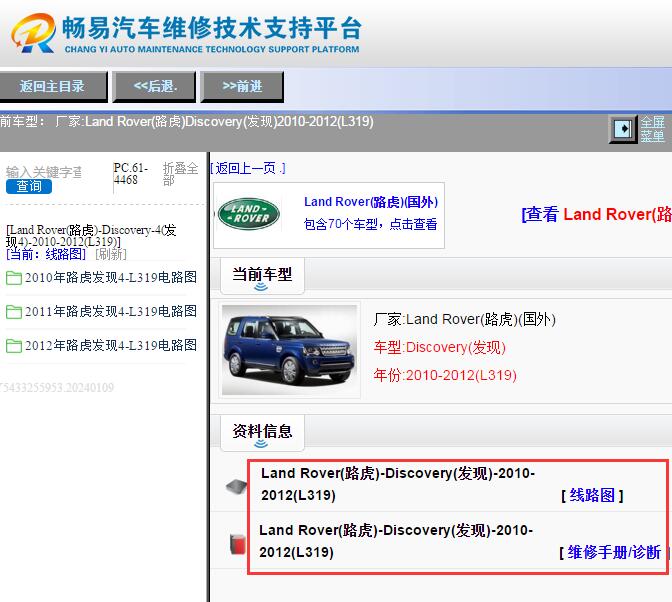Go back with the <<后退 button
The image size is (672, 602).
[x=154, y=87]
